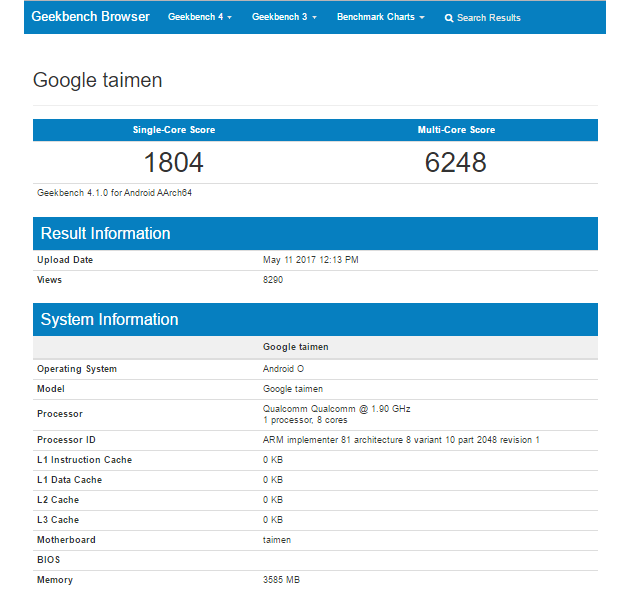The image size is (630, 591).
Task: Select the 8290 views value
Action: point(273,280)
